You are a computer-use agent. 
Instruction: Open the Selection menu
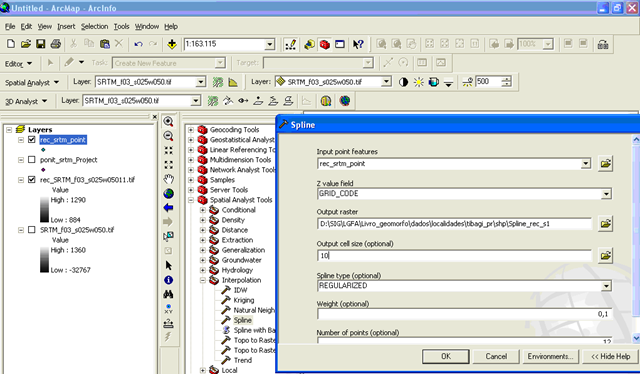(x=94, y=27)
